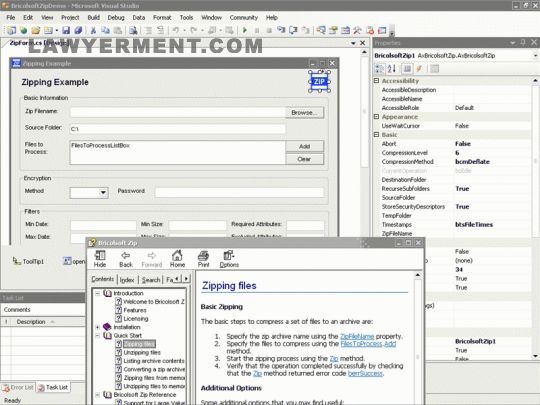Select the RecurseSubfolders property row
This screenshot has width=540, height=405.
point(453,189)
